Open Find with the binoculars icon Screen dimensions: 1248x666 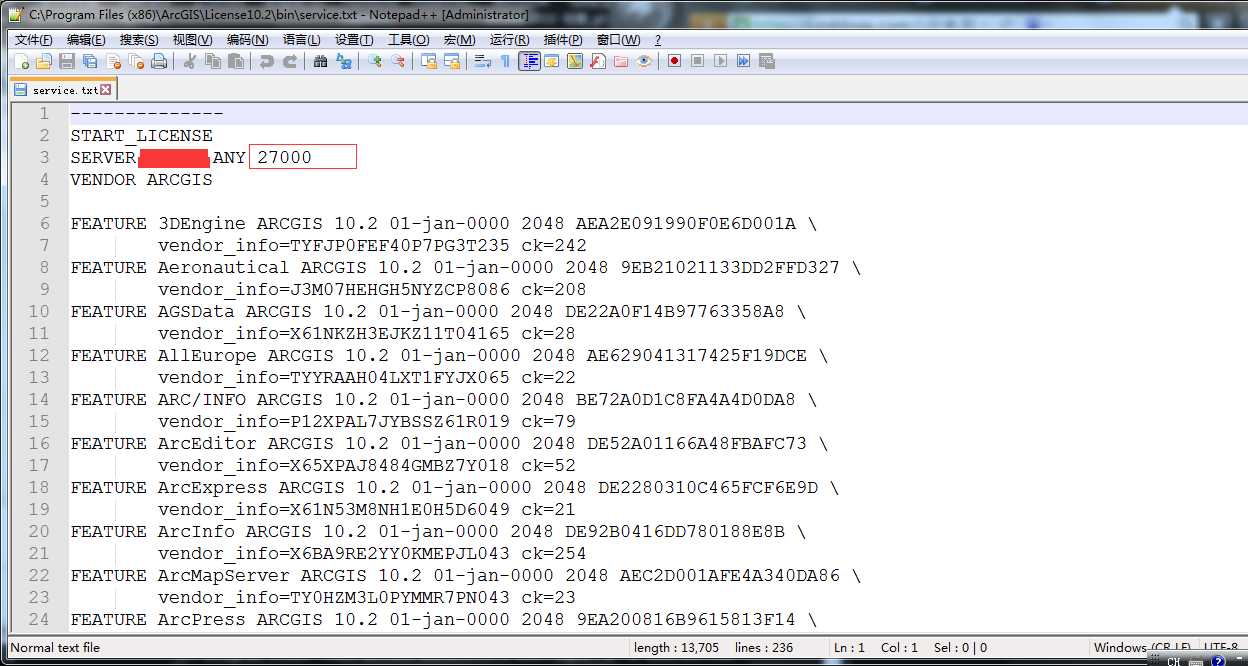[x=320, y=61]
